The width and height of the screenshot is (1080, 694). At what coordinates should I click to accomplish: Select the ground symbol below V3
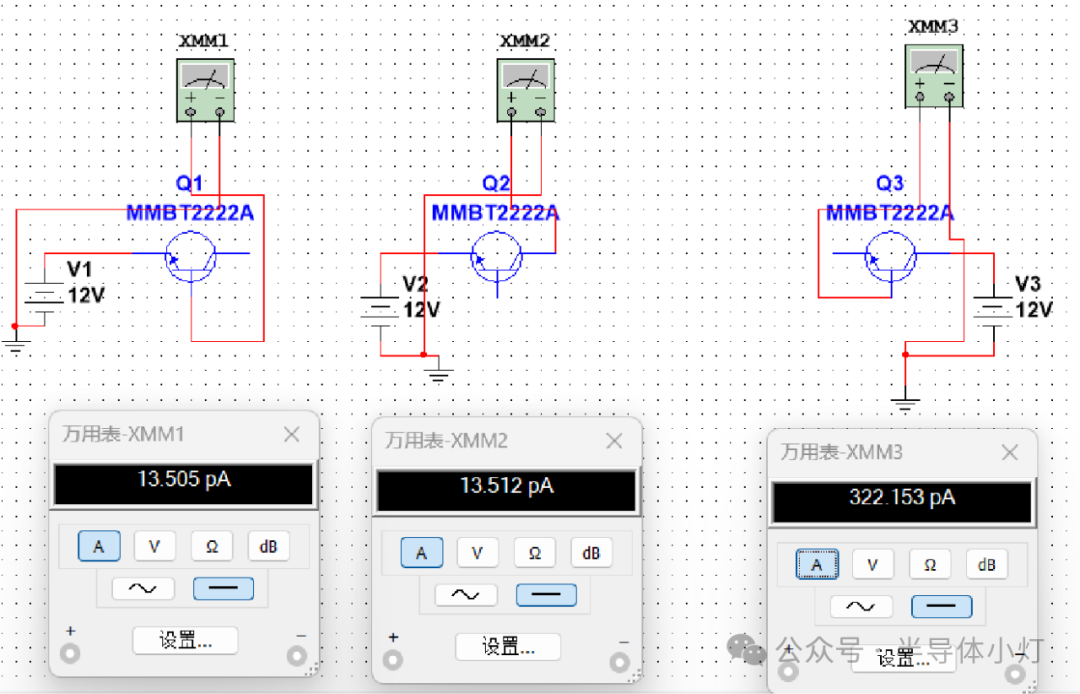[x=905, y=405]
